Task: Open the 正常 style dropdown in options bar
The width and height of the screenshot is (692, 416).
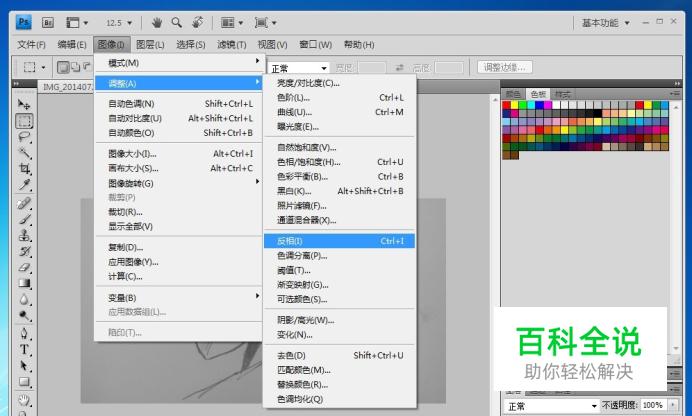Action: (x=298, y=68)
